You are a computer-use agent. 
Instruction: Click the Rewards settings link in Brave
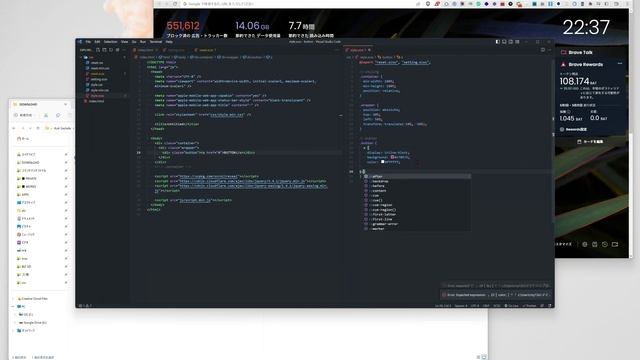tap(573, 129)
